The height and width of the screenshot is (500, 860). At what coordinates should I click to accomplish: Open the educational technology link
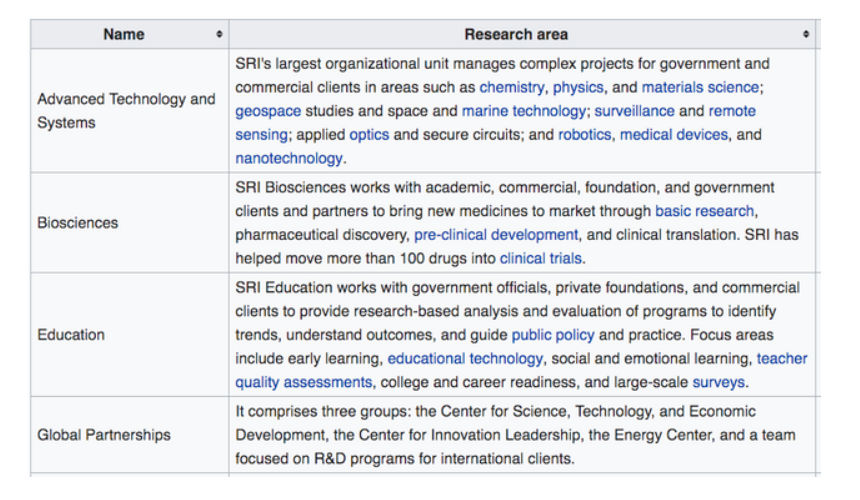[x=465, y=359]
